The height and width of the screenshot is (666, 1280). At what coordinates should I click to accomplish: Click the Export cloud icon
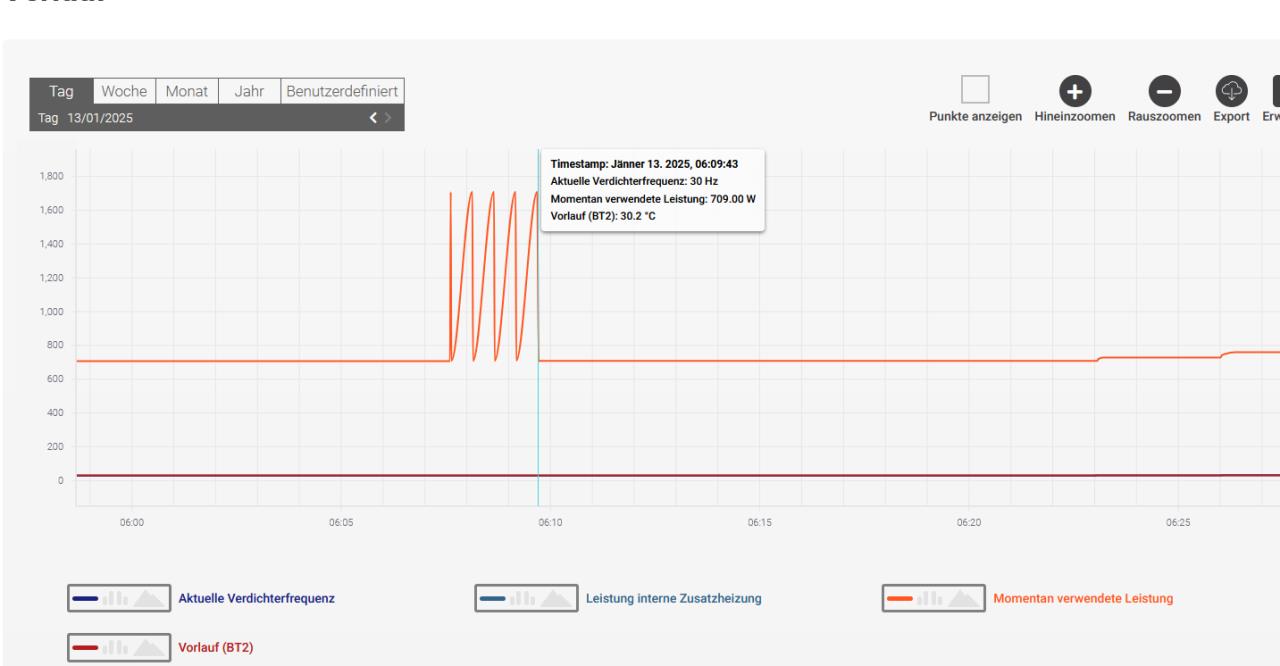pyautogui.click(x=1231, y=91)
